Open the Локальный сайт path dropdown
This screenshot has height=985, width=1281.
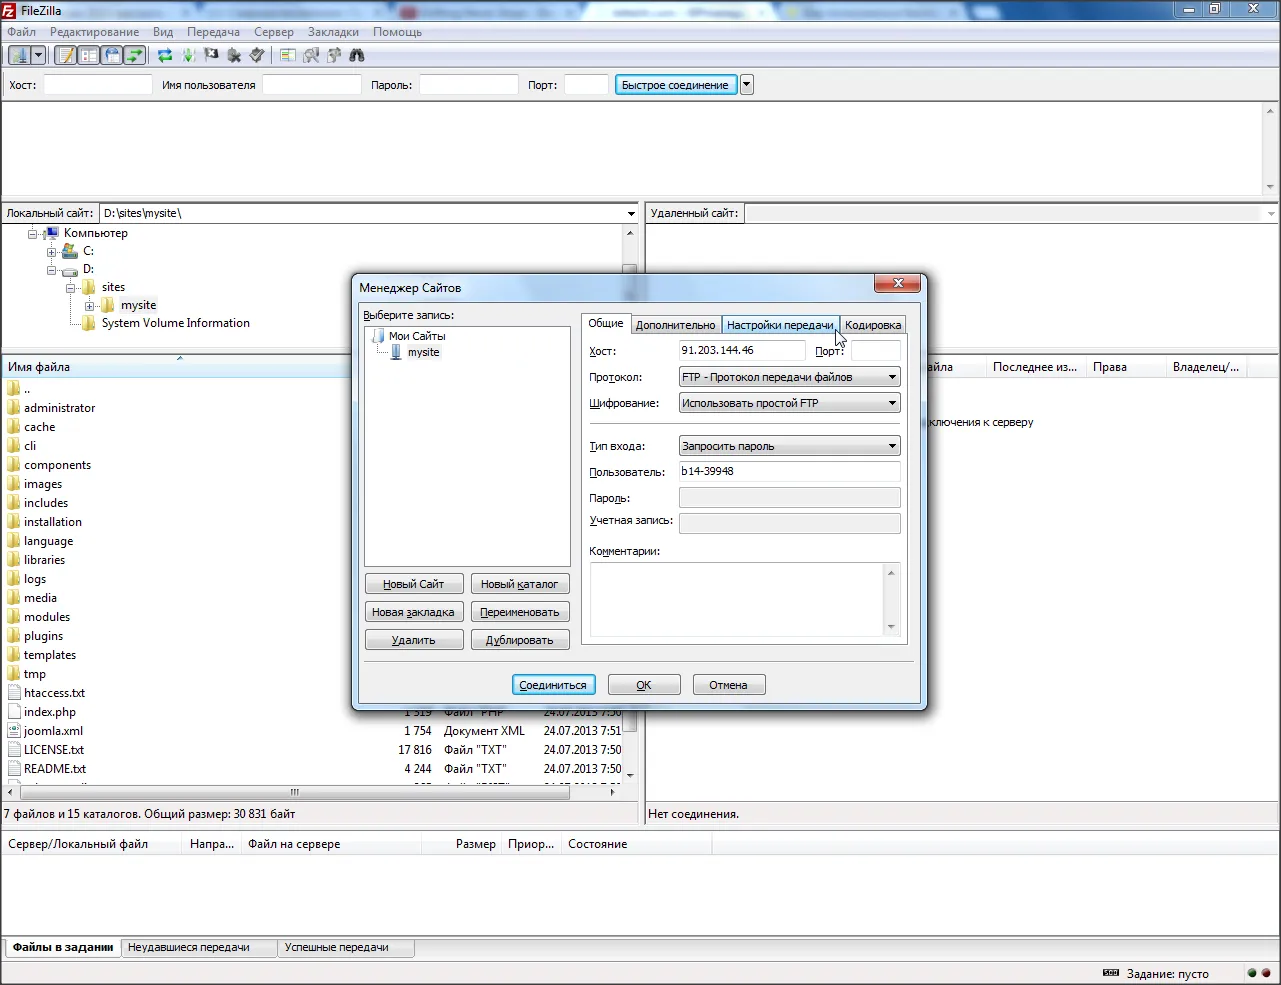coord(631,213)
